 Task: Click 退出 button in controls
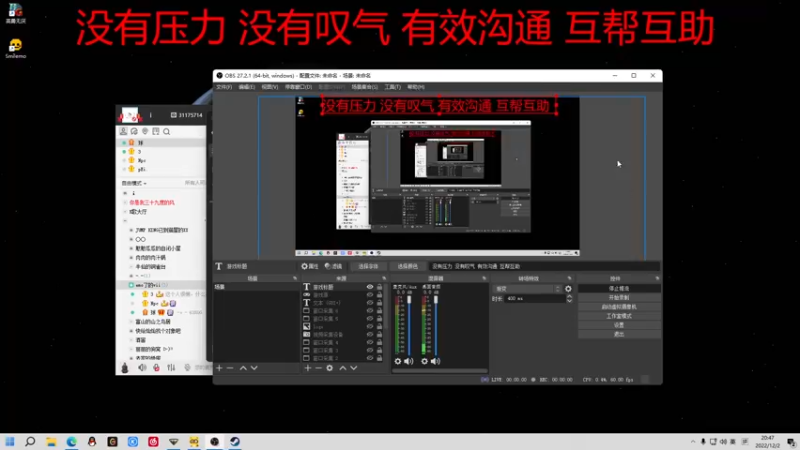(x=619, y=334)
